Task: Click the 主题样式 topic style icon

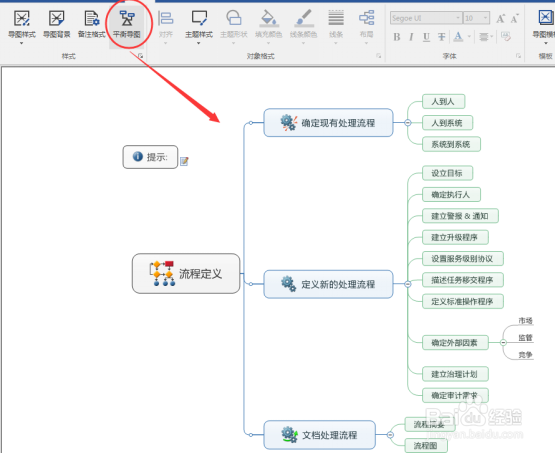Action: coord(199,18)
